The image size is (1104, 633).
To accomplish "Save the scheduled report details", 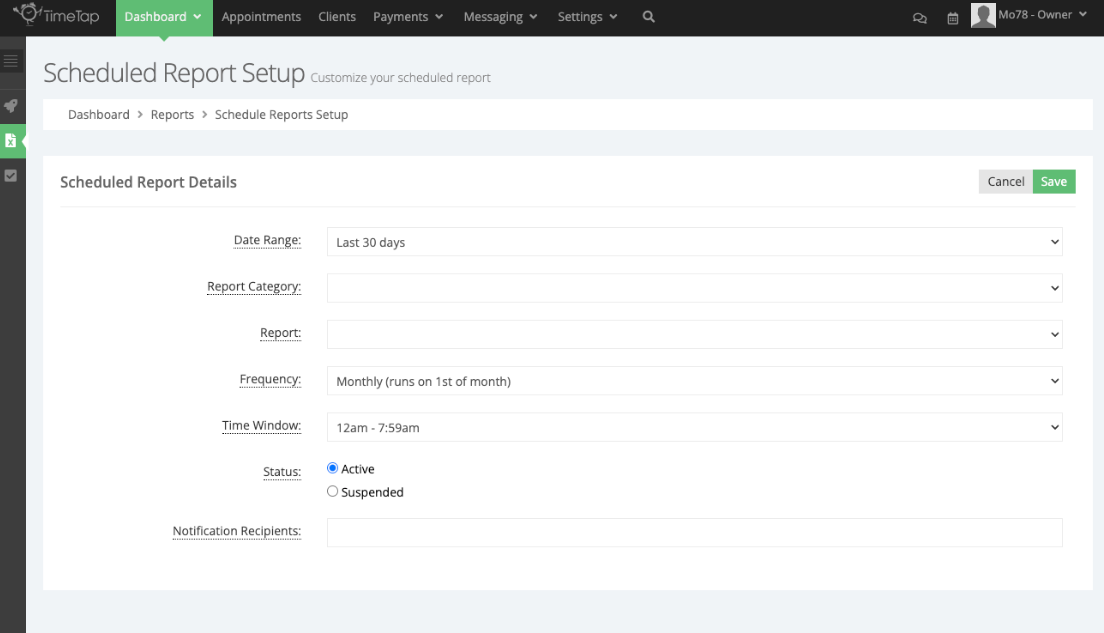I will tap(1054, 181).
